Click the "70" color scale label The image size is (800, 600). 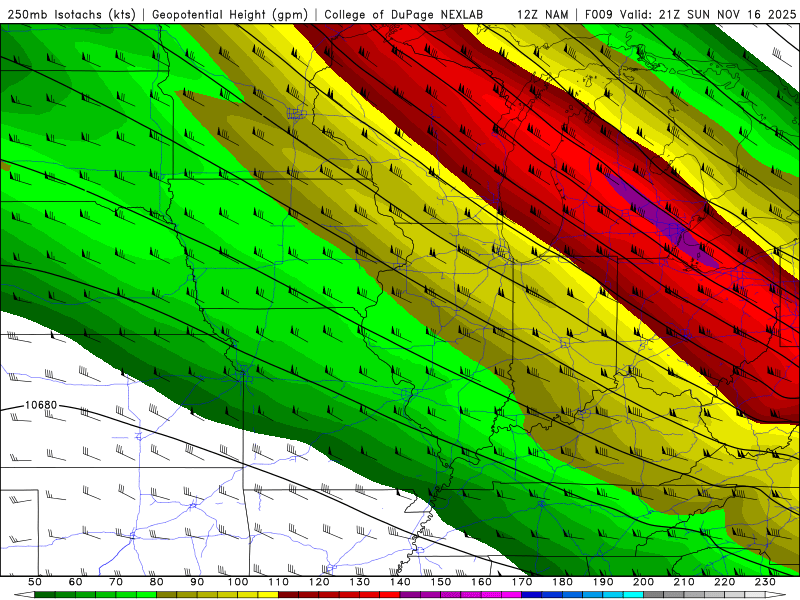pos(116,582)
